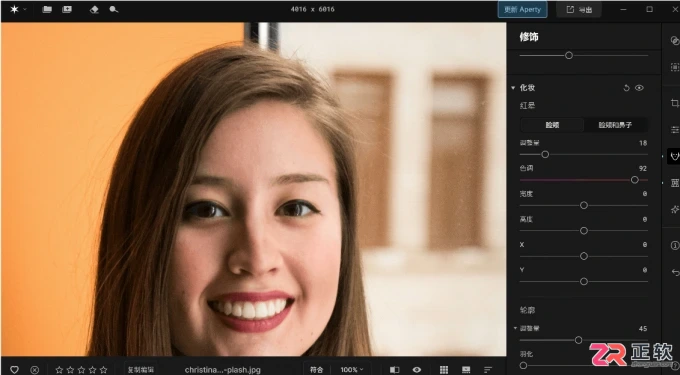
Task: Click the add image icon in top bar
Action: pos(67,9)
